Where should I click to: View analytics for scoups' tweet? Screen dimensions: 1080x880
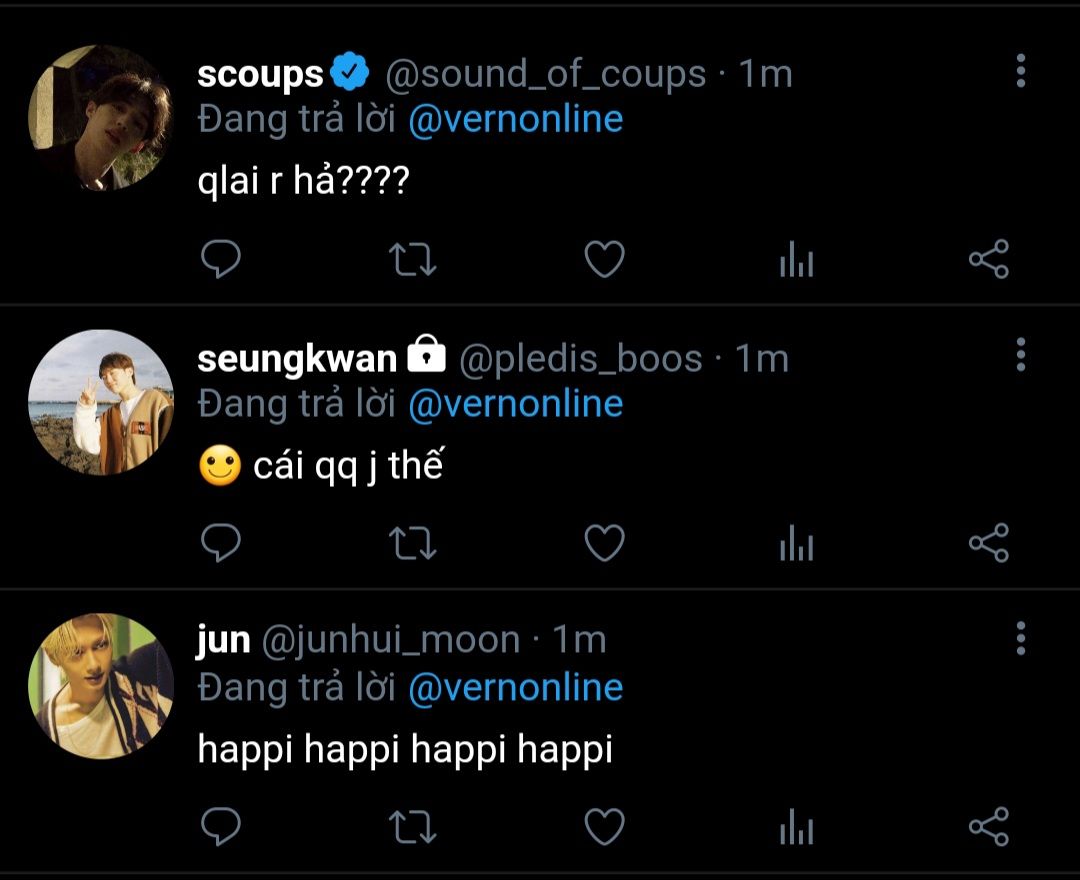point(796,261)
